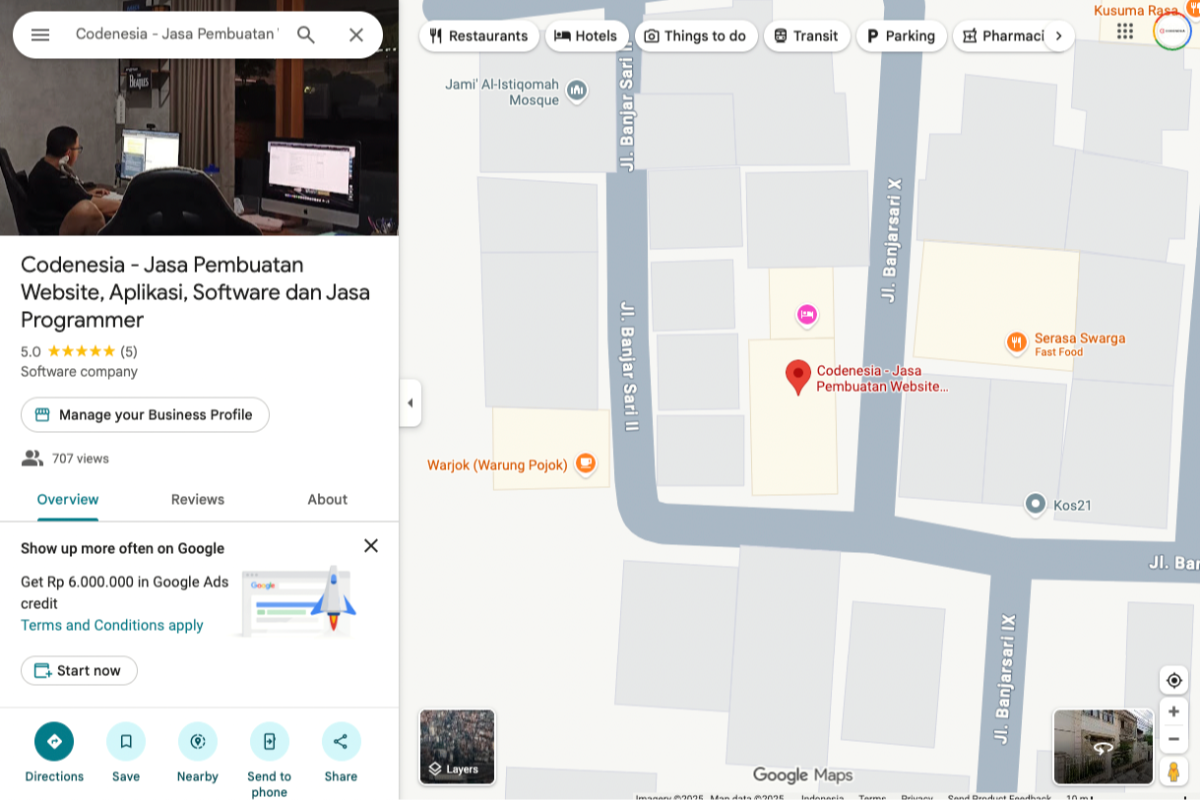The image size is (1200, 800).
Task: Open Terms and Conditions apply link
Action: click(112, 625)
